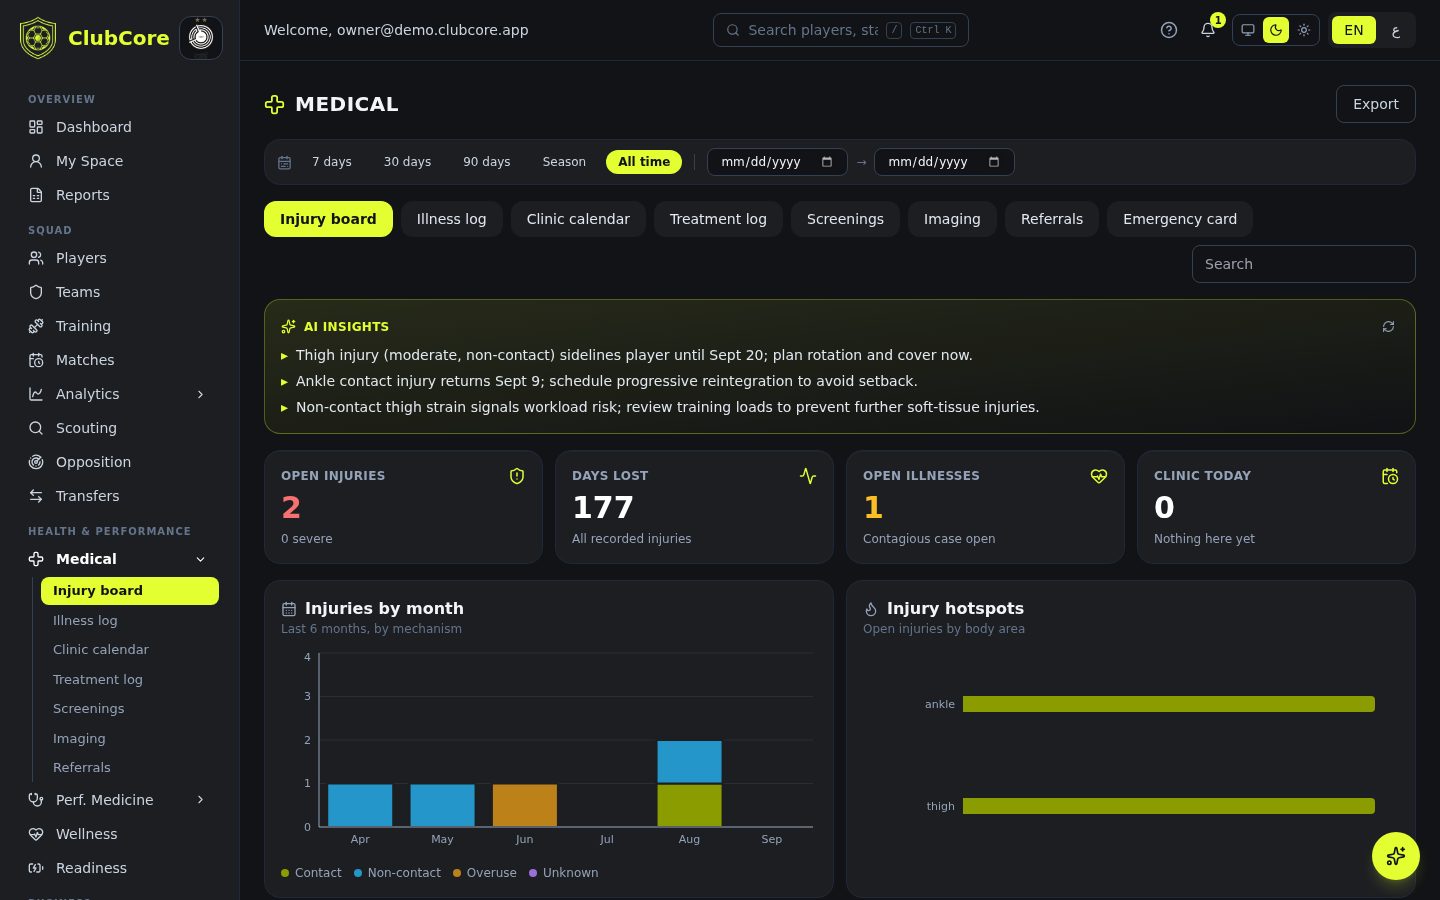Switch language to Arabic

(1396, 30)
